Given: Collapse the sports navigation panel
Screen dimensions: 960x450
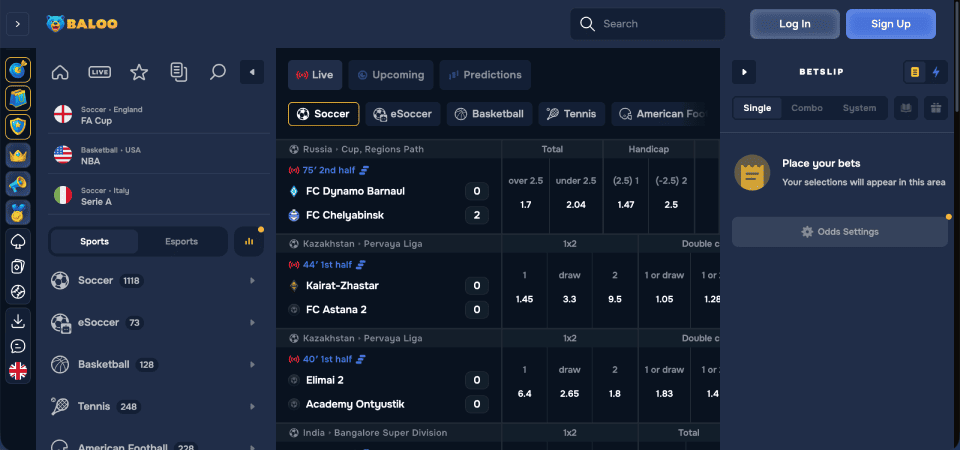Looking at the screenshot, I should click(x=252, y=72).
